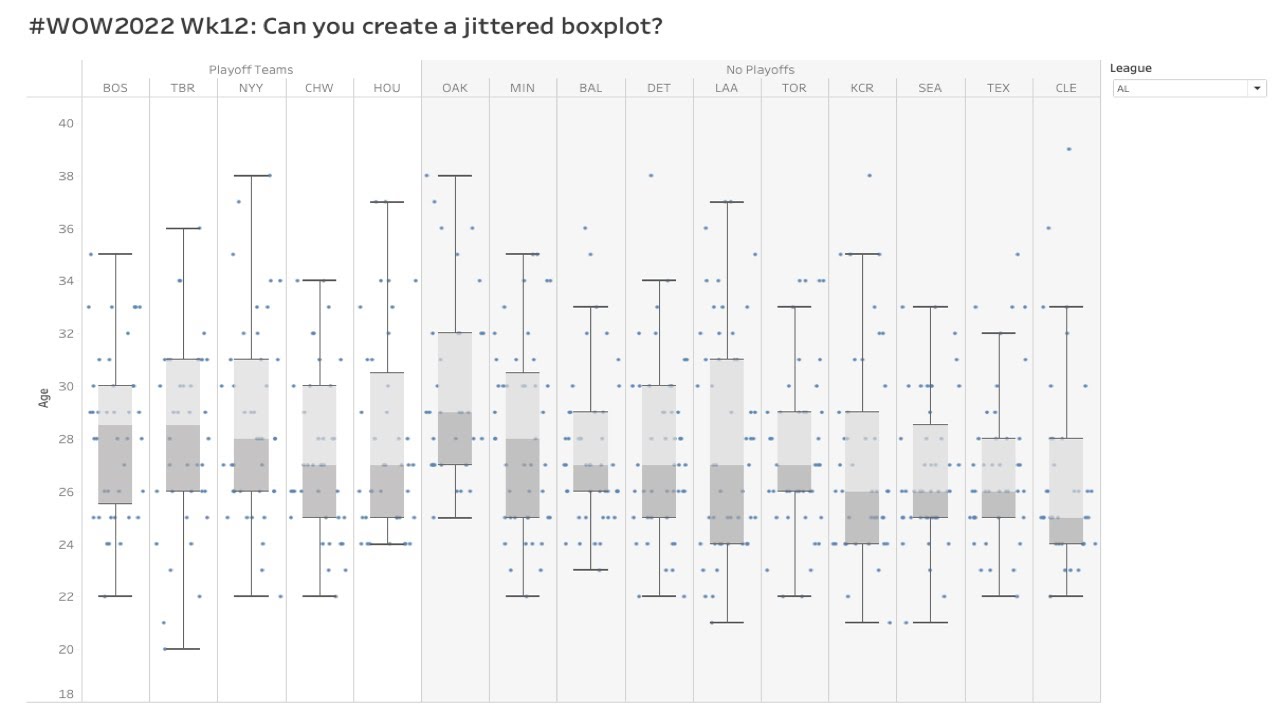The image size is (1280, 720).
Task: Select the CLE column header
Action: (1066, 88)
